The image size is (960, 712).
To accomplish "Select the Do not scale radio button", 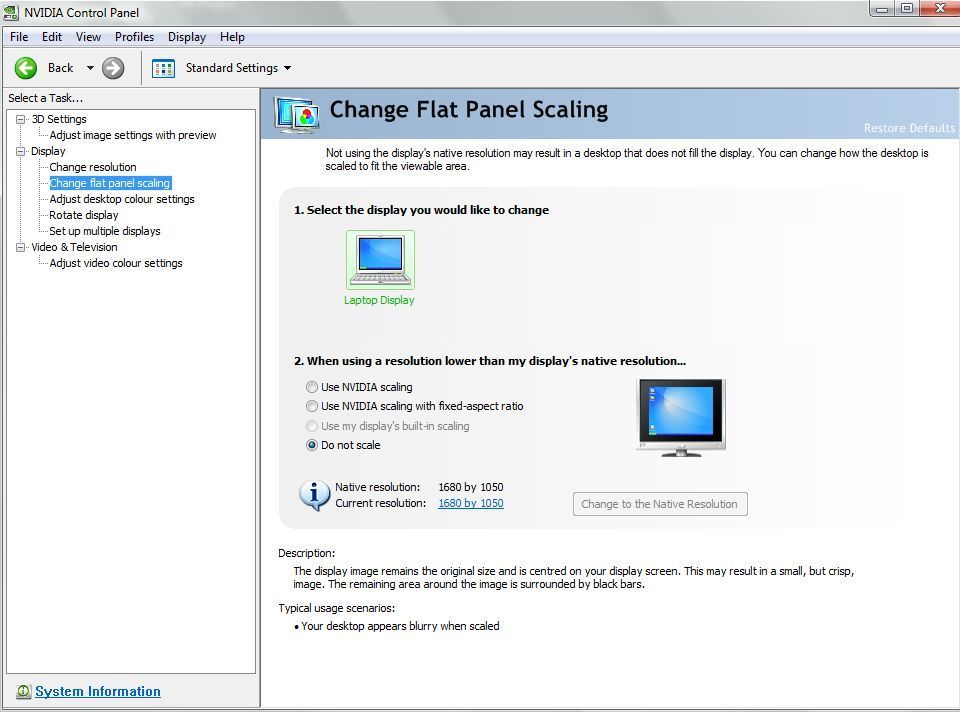I will point(312,445).
